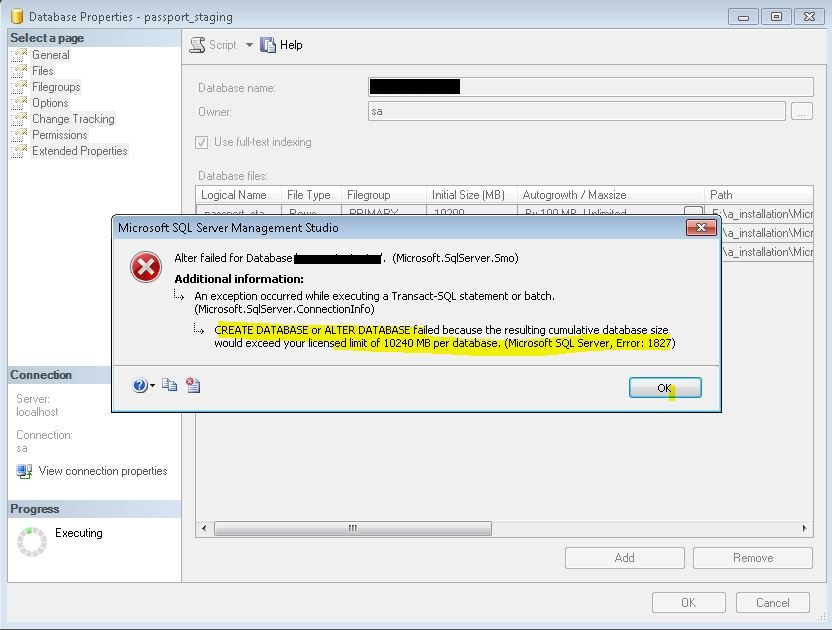Click the Permissions page icon

point(19,134)
